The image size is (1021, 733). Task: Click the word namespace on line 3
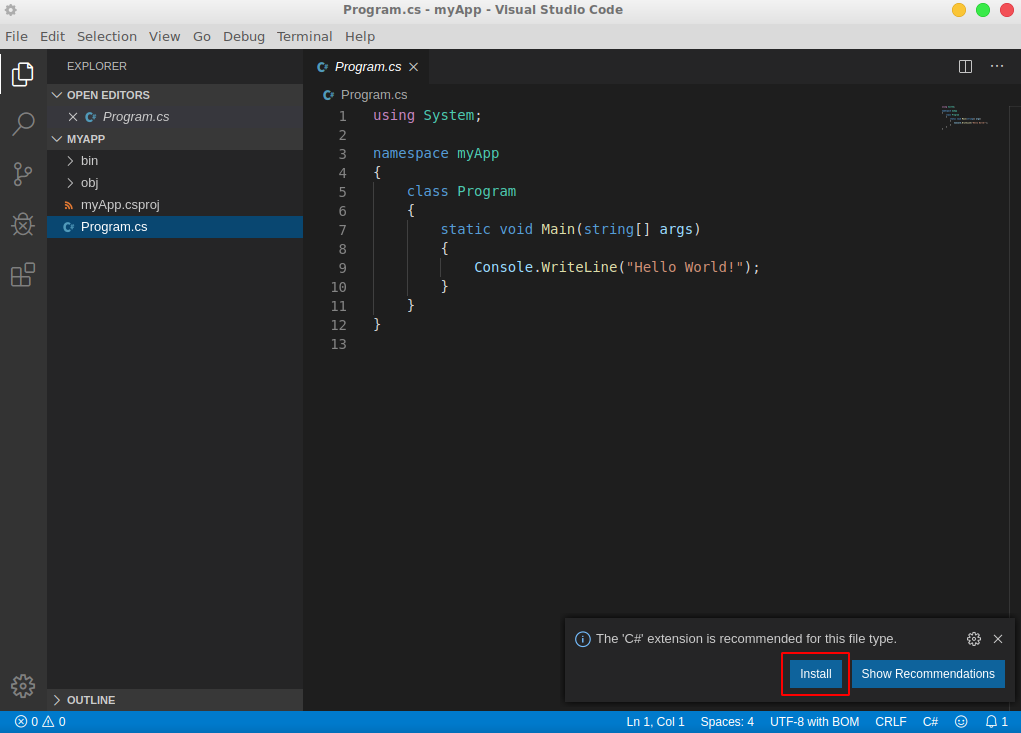[x=410, y=154]
